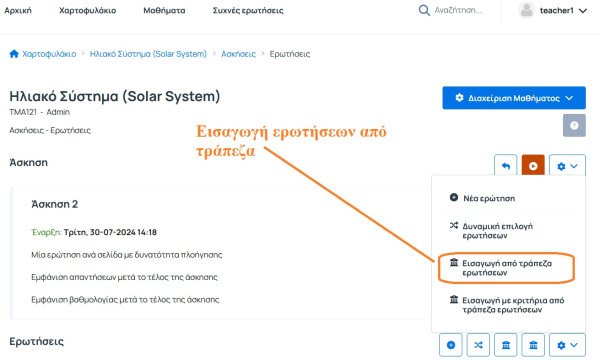Go to Συχνές ερωτήσεις in top navigation

tap(248, 11)
